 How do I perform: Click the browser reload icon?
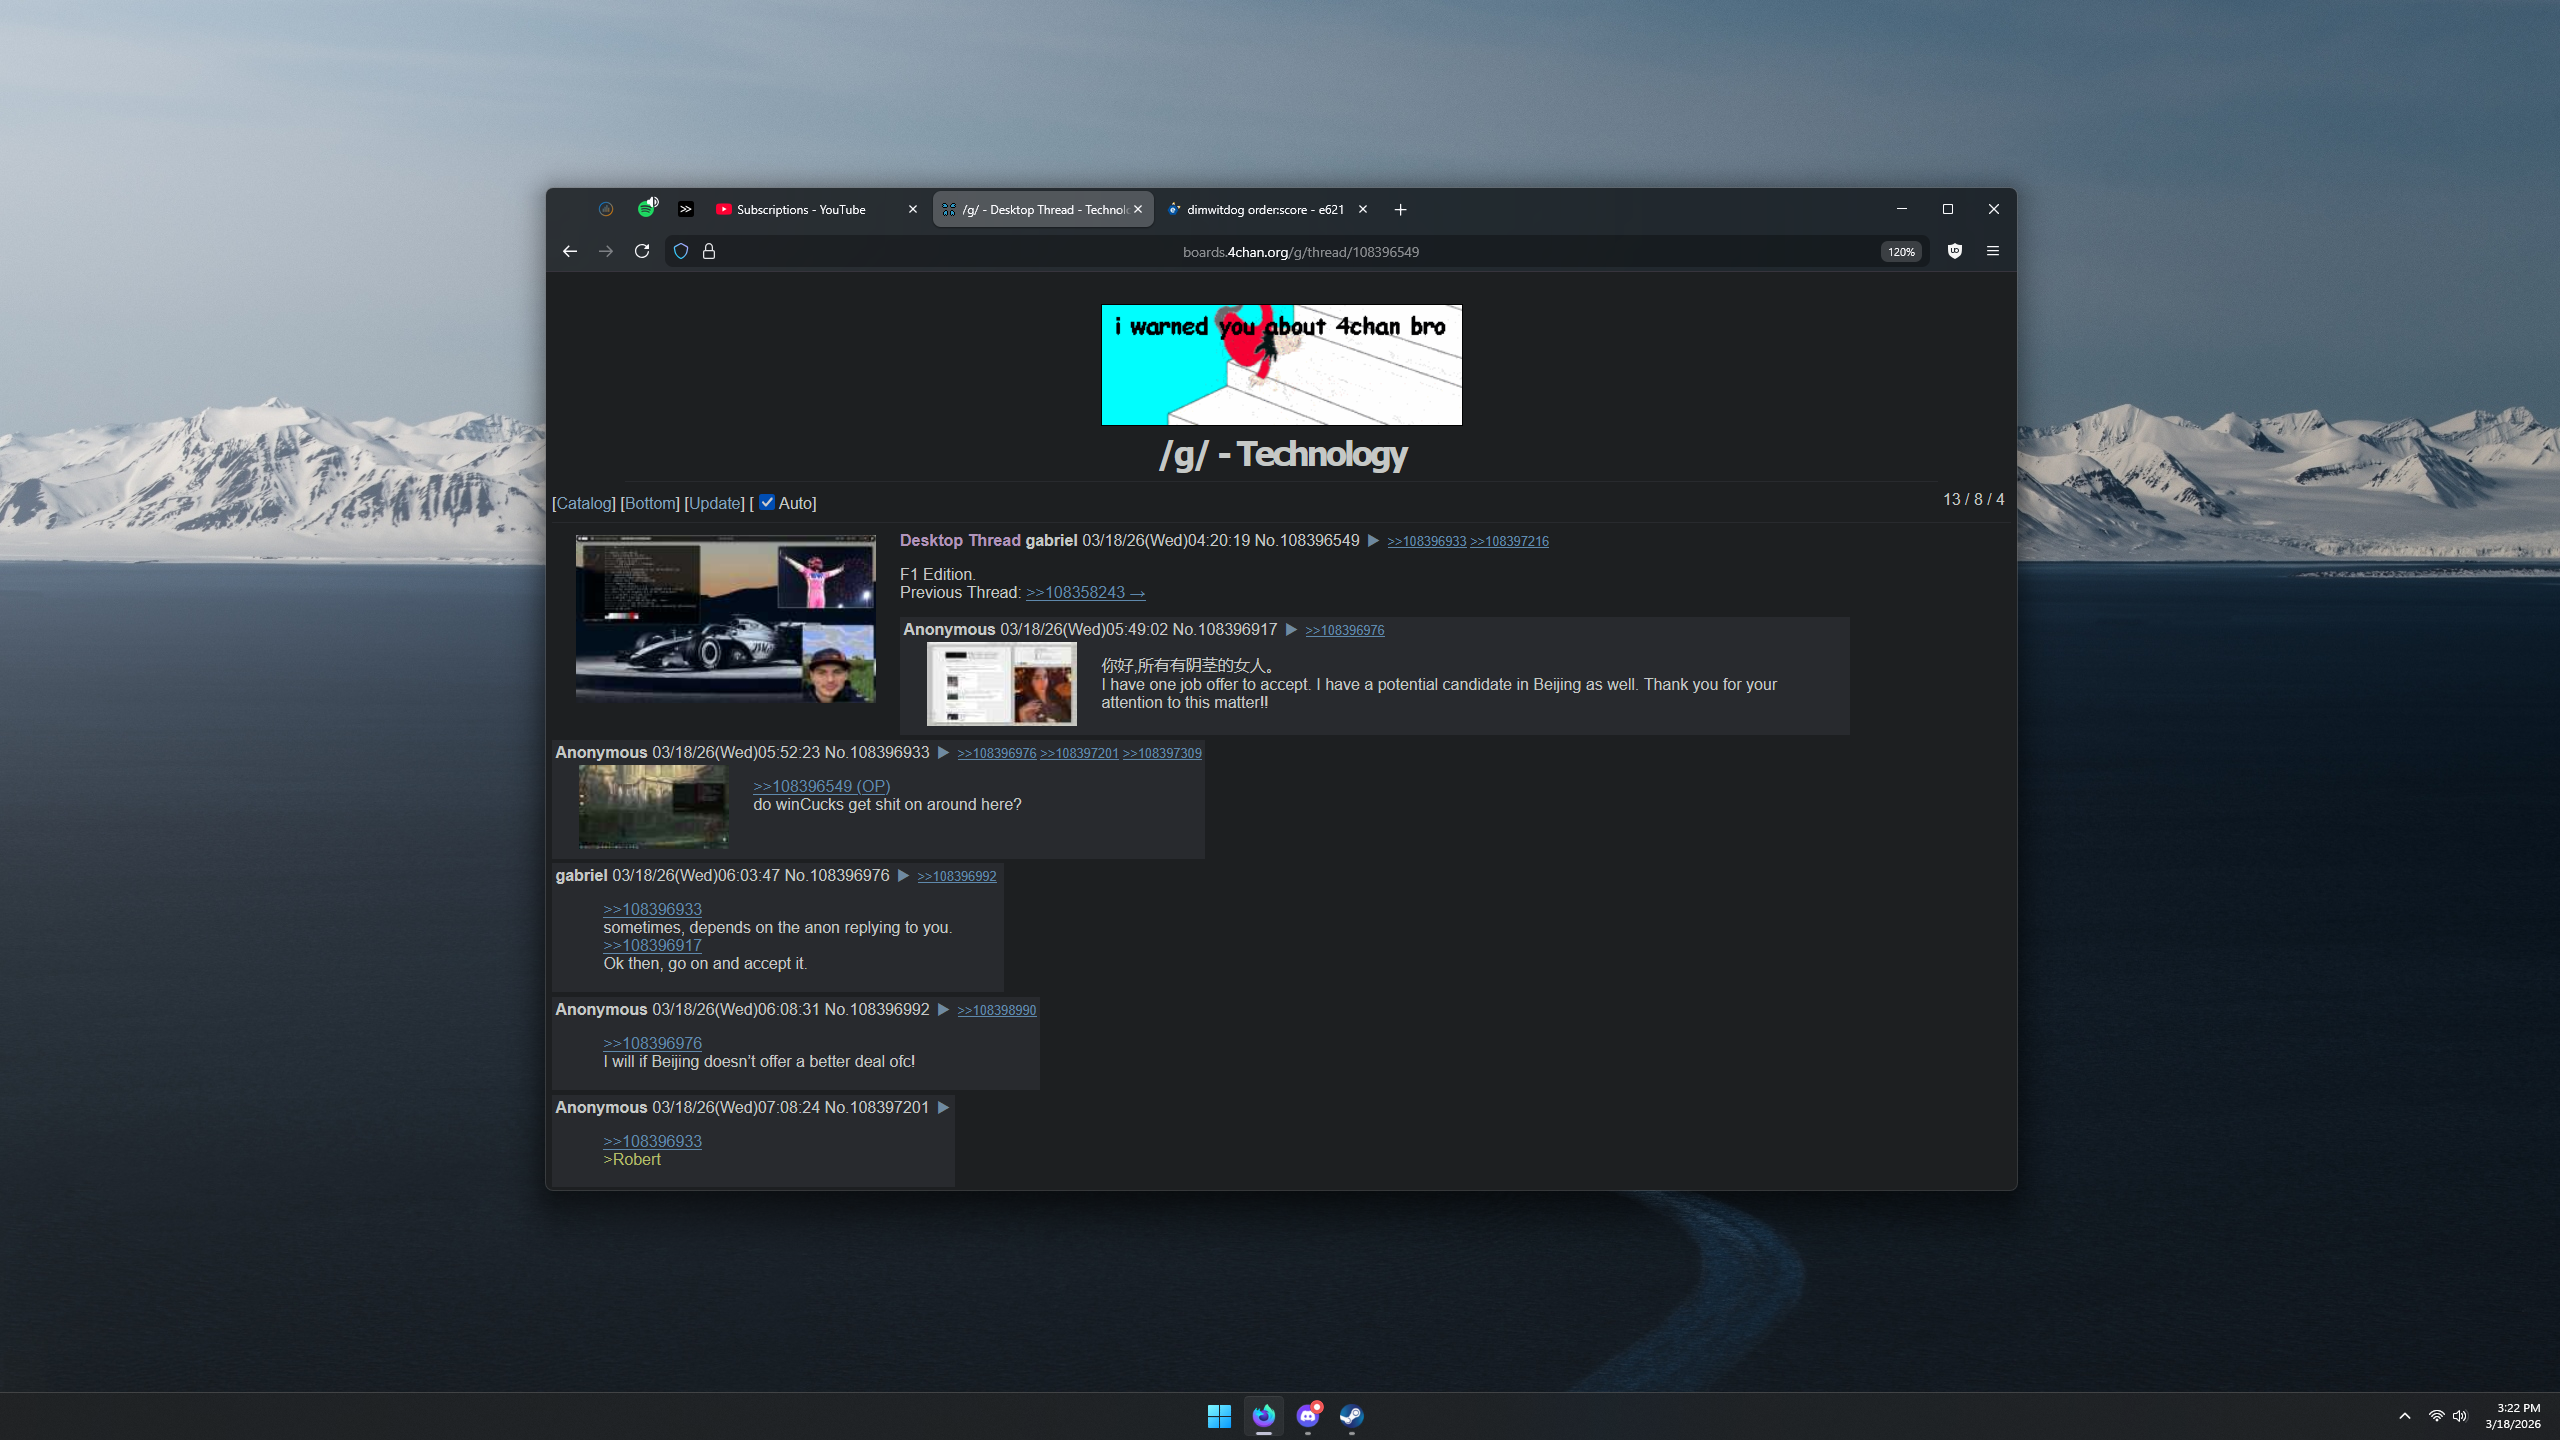642,251
